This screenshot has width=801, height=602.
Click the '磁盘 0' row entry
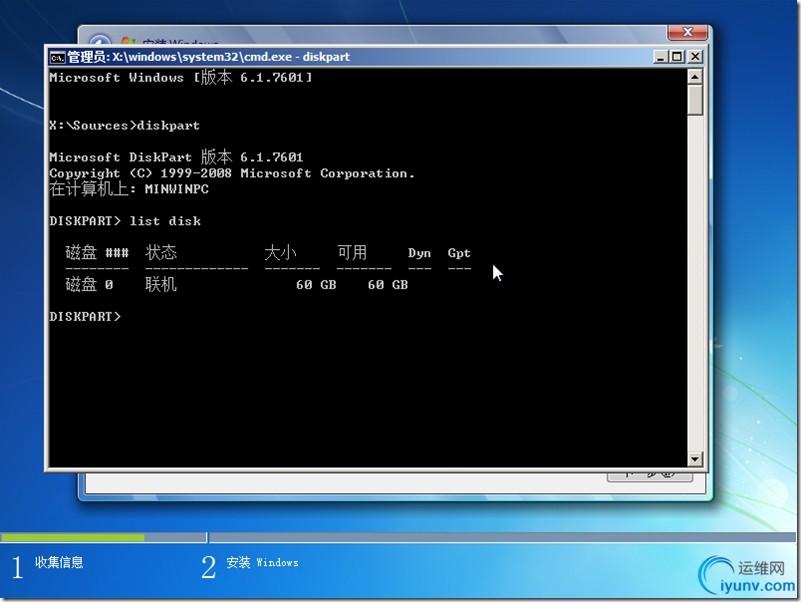89,284
